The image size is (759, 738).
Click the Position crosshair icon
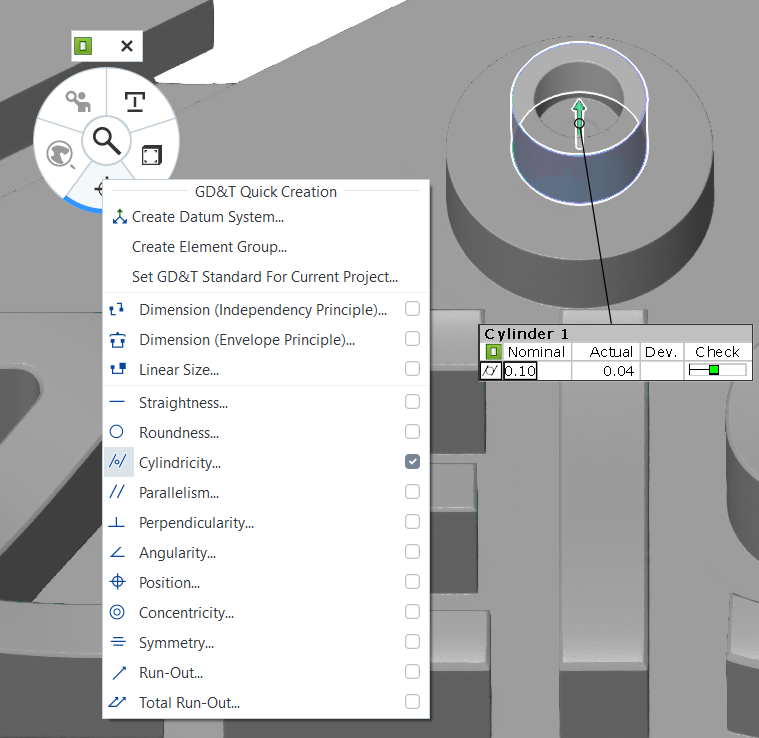118,582
